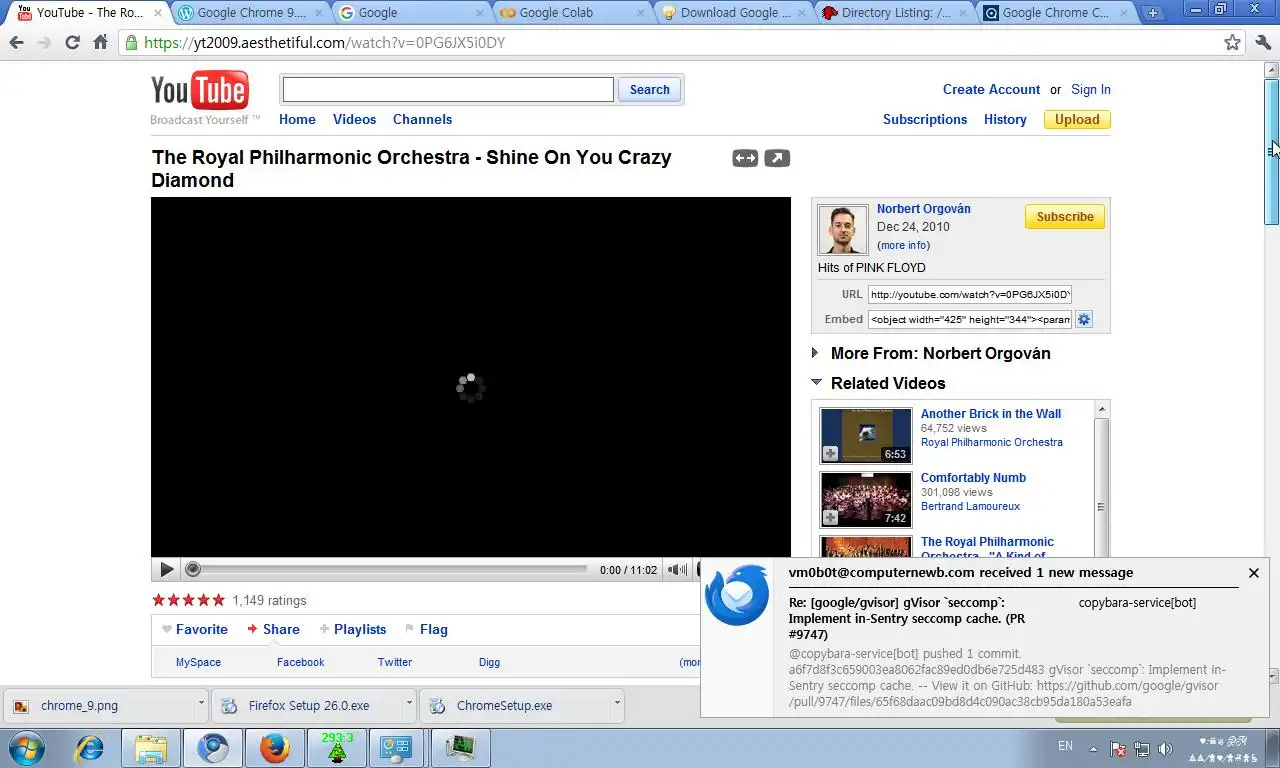Viewport: 1280px width, 768px height.
Task: Show hidden system tray icons
Action: click(x=1093, y=748)
